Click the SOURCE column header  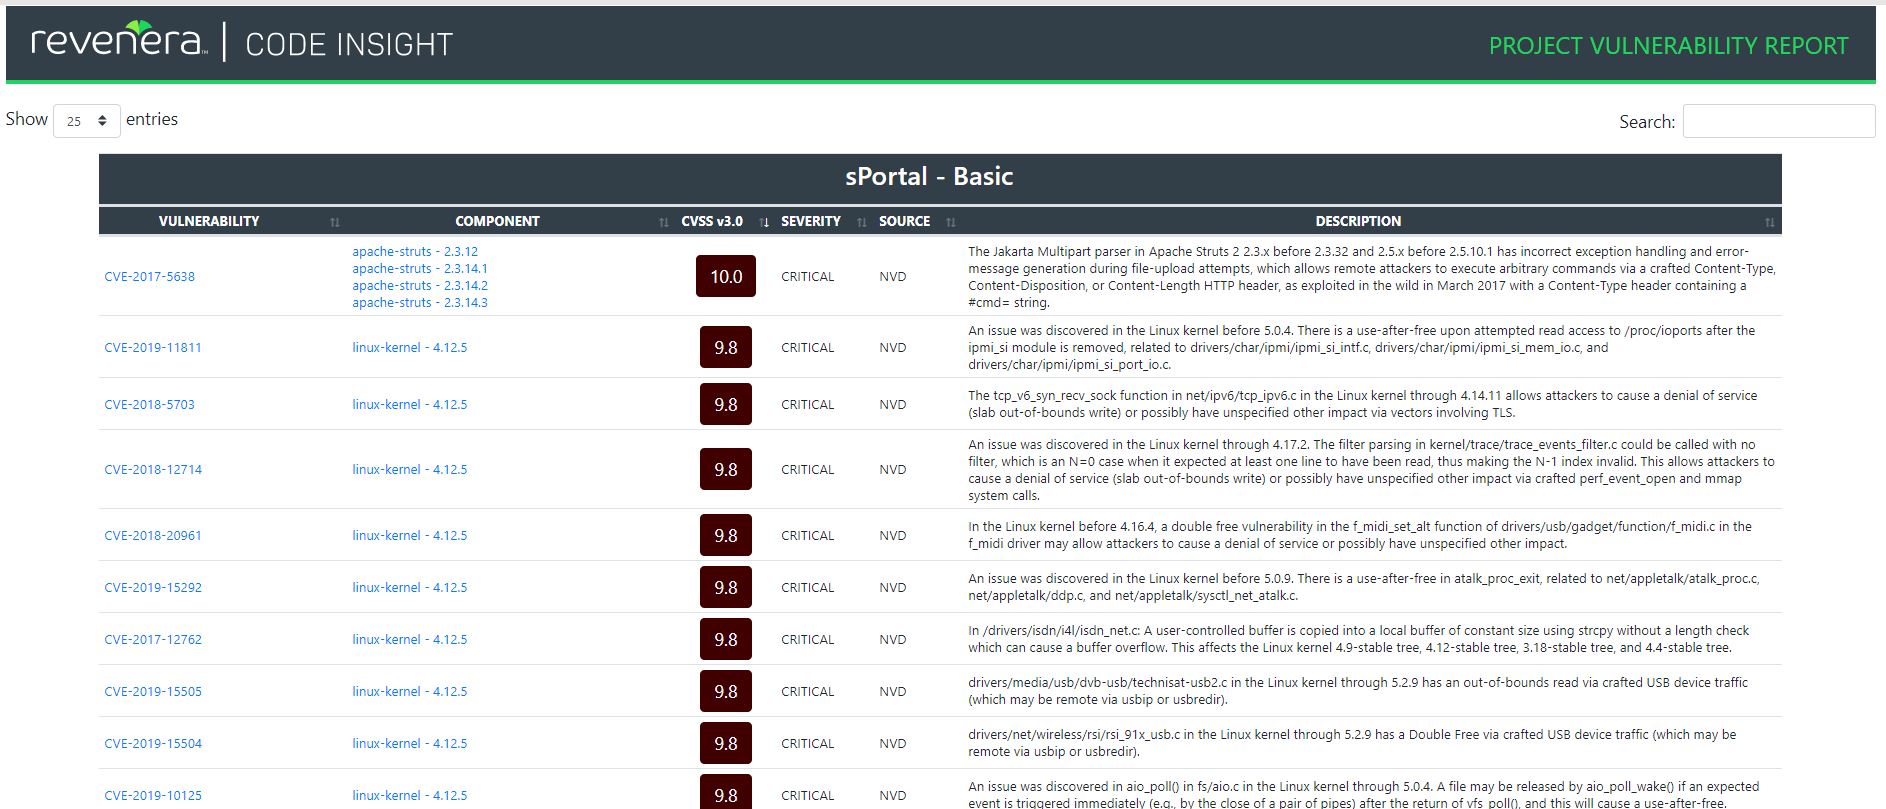click(x=905, y=221)
